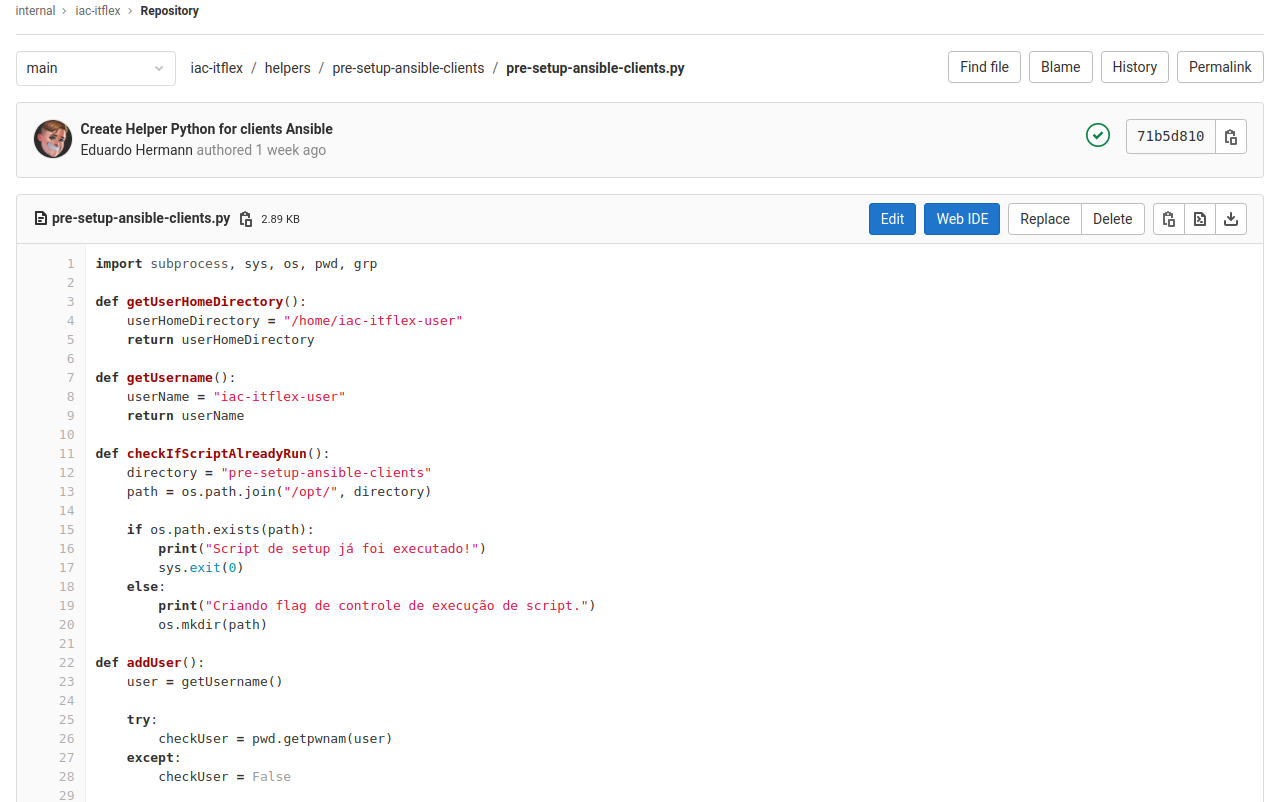Click the 'sys.exit(0)' code line
Image resolution: width=1282 pixels, height=802 pixels.
(201, 568)
